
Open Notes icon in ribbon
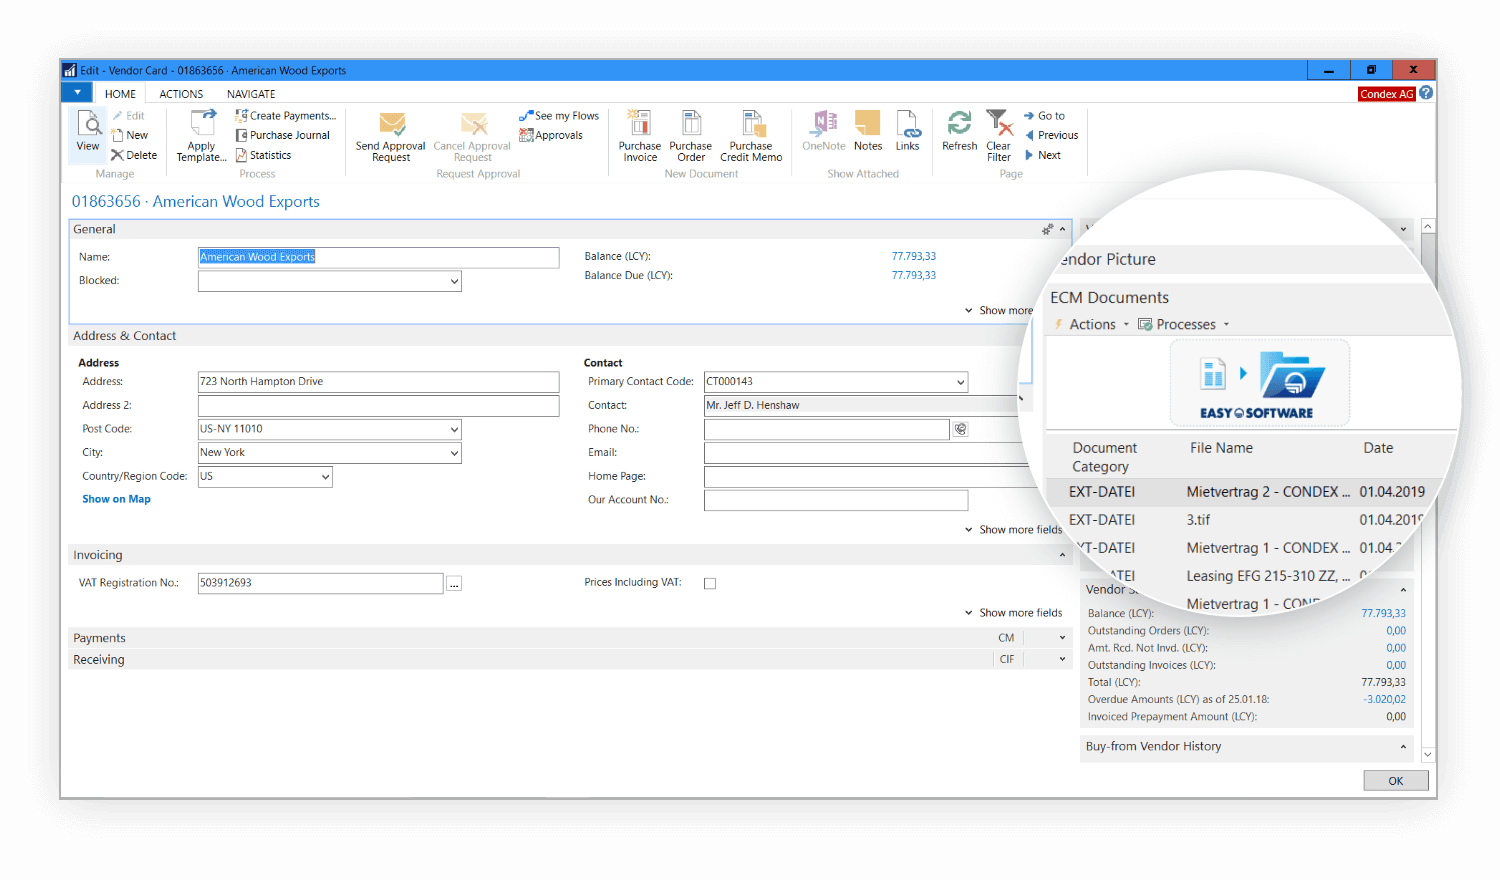click(x=868, y=131)
